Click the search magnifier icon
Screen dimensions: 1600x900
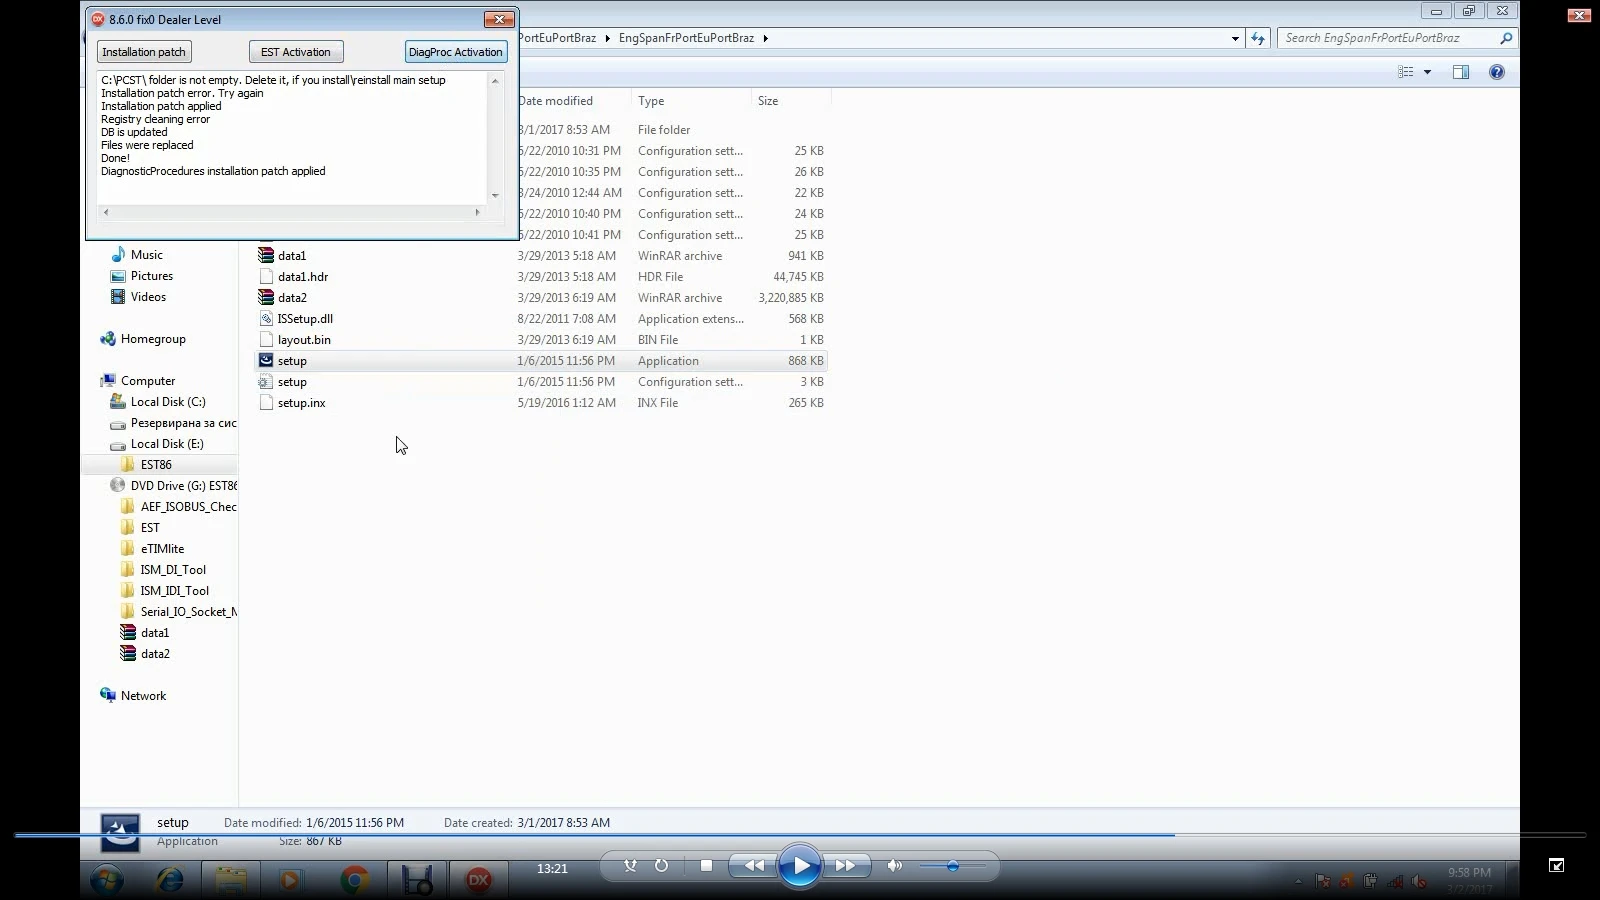(1506, 38)
